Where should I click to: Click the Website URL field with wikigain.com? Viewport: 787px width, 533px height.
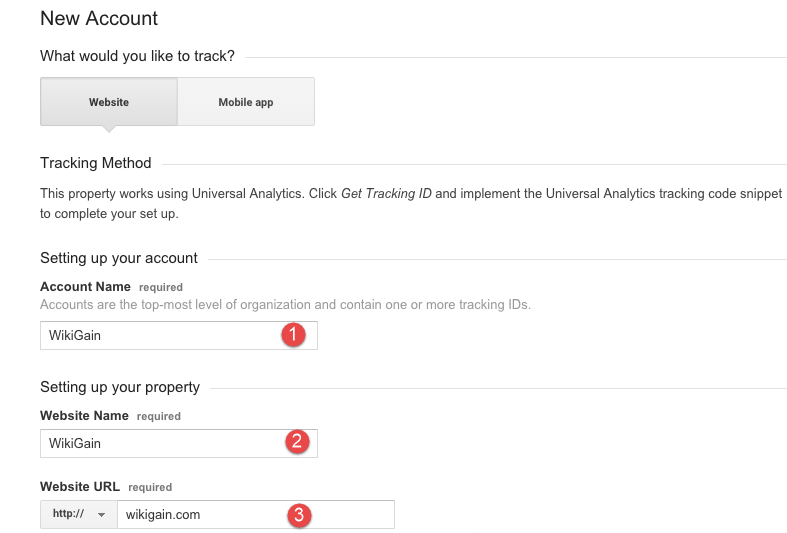pos(256,514)
